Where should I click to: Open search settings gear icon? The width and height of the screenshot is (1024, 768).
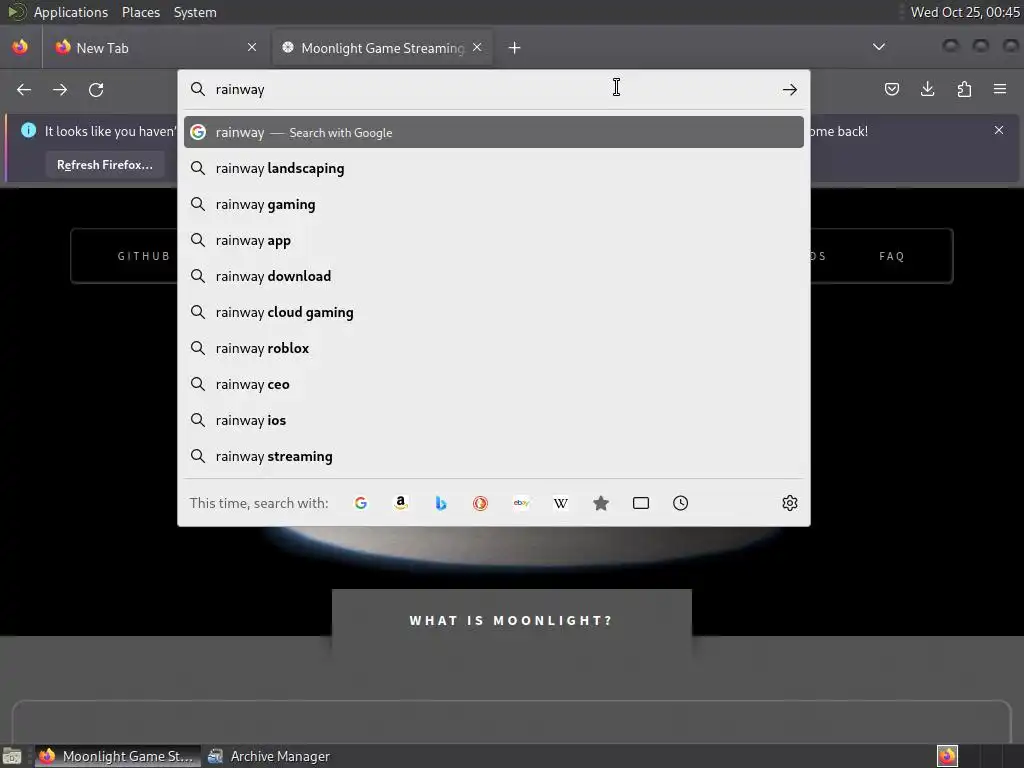pos(790,503)
